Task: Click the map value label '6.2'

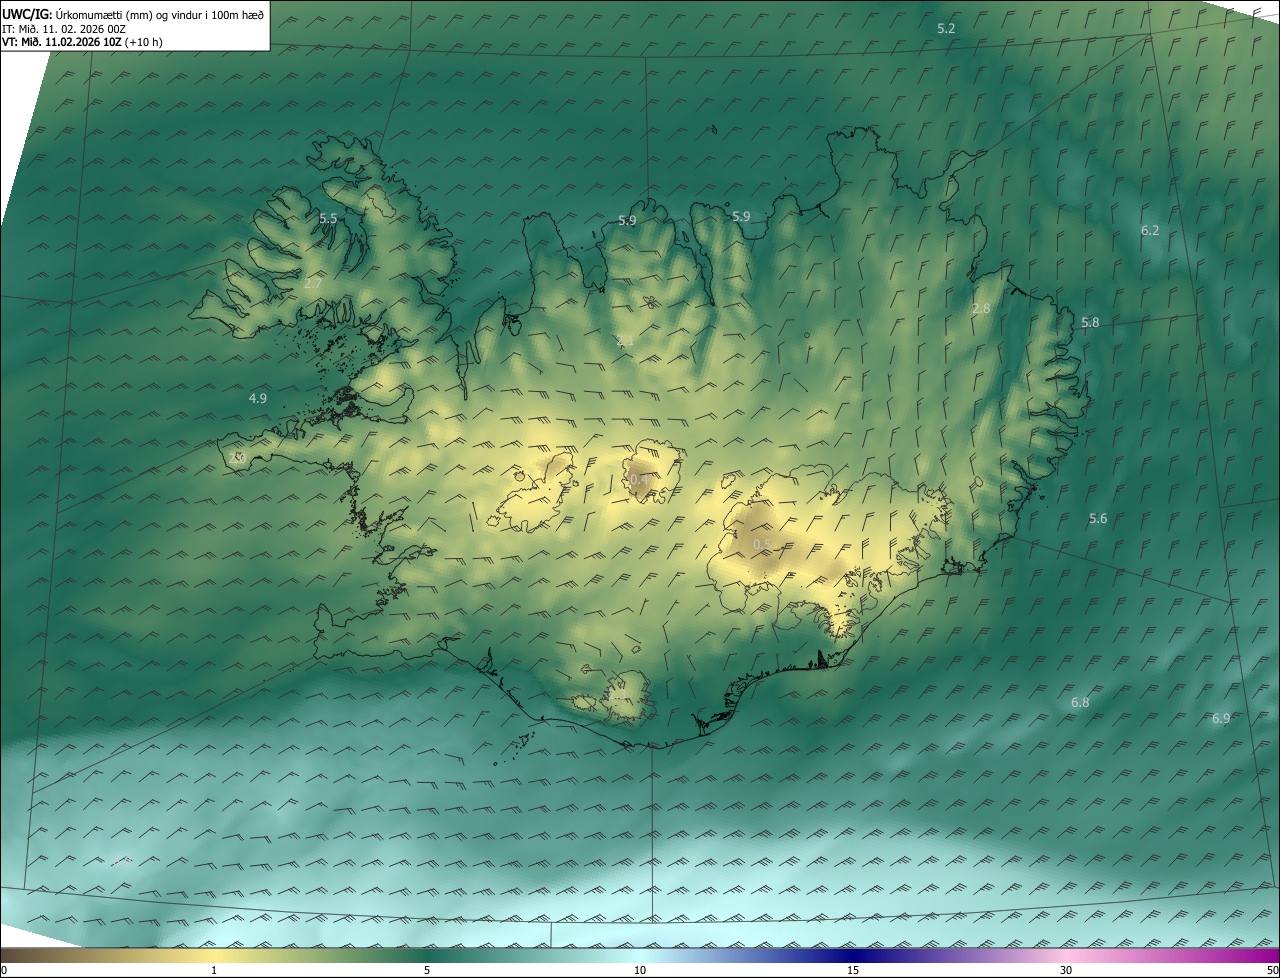Action: (x=1150, y=230)
